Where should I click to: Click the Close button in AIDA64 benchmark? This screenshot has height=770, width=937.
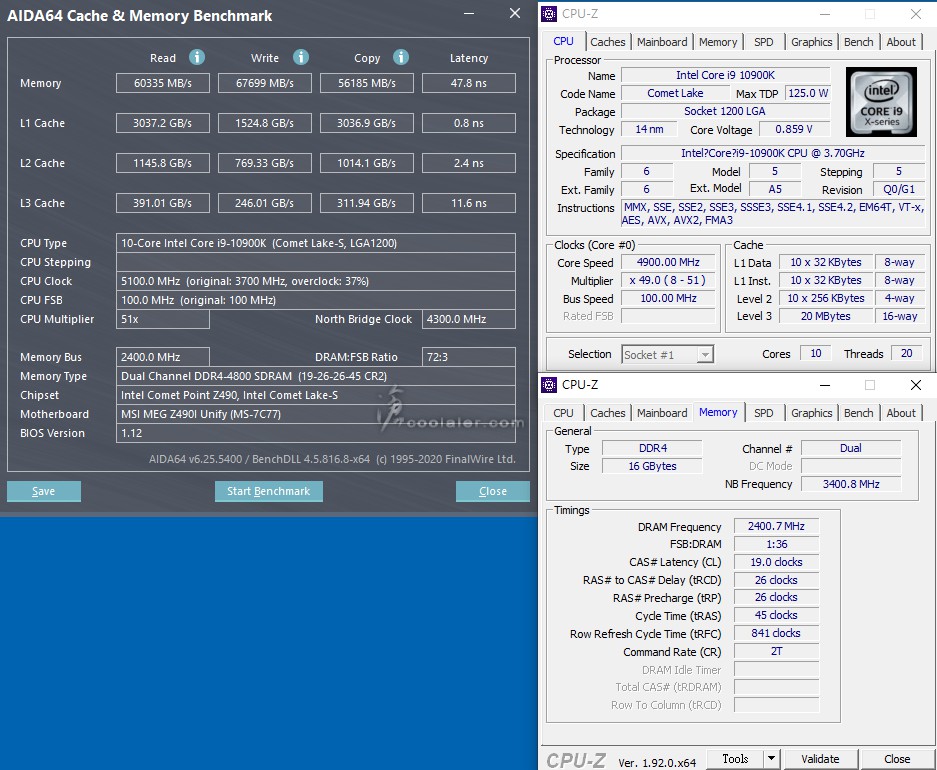(492, 491)
